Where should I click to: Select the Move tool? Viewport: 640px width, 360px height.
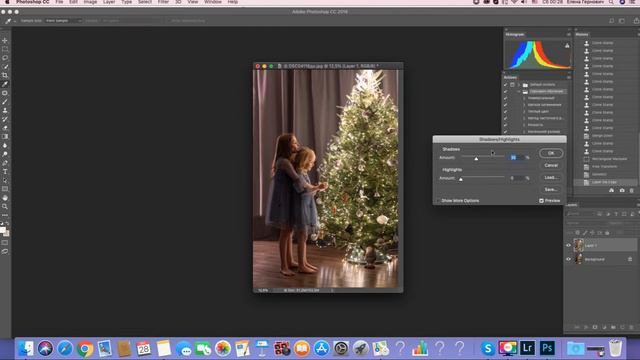coord(5,40)
